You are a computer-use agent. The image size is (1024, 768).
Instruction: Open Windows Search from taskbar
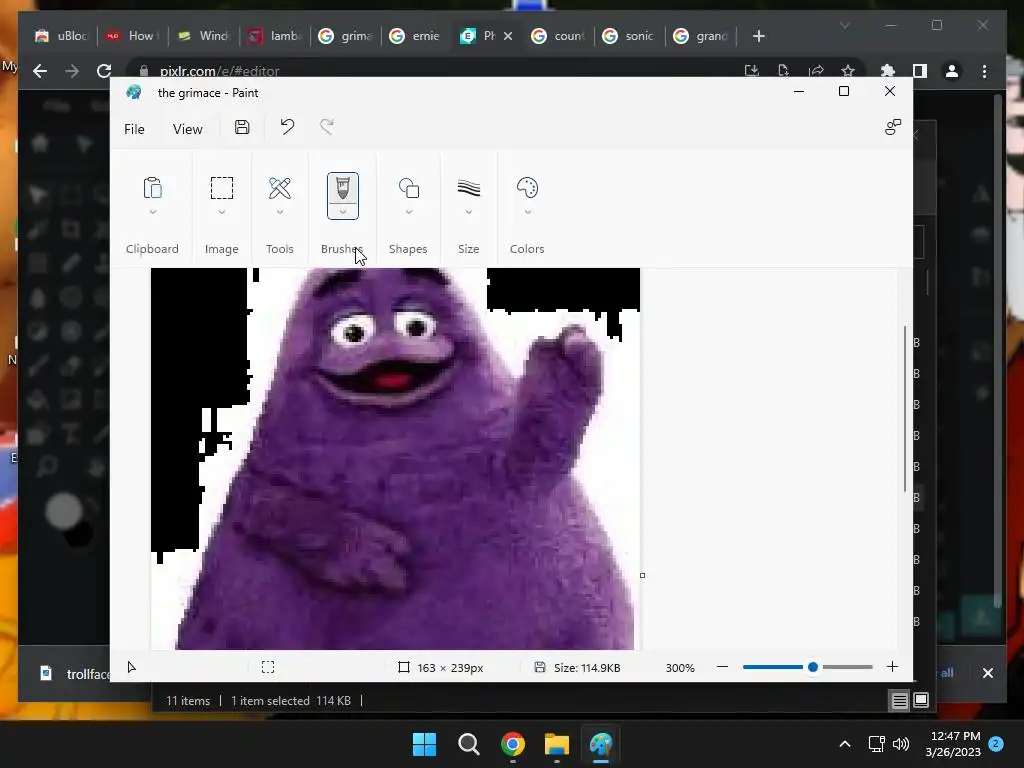[x=468, y=744]
